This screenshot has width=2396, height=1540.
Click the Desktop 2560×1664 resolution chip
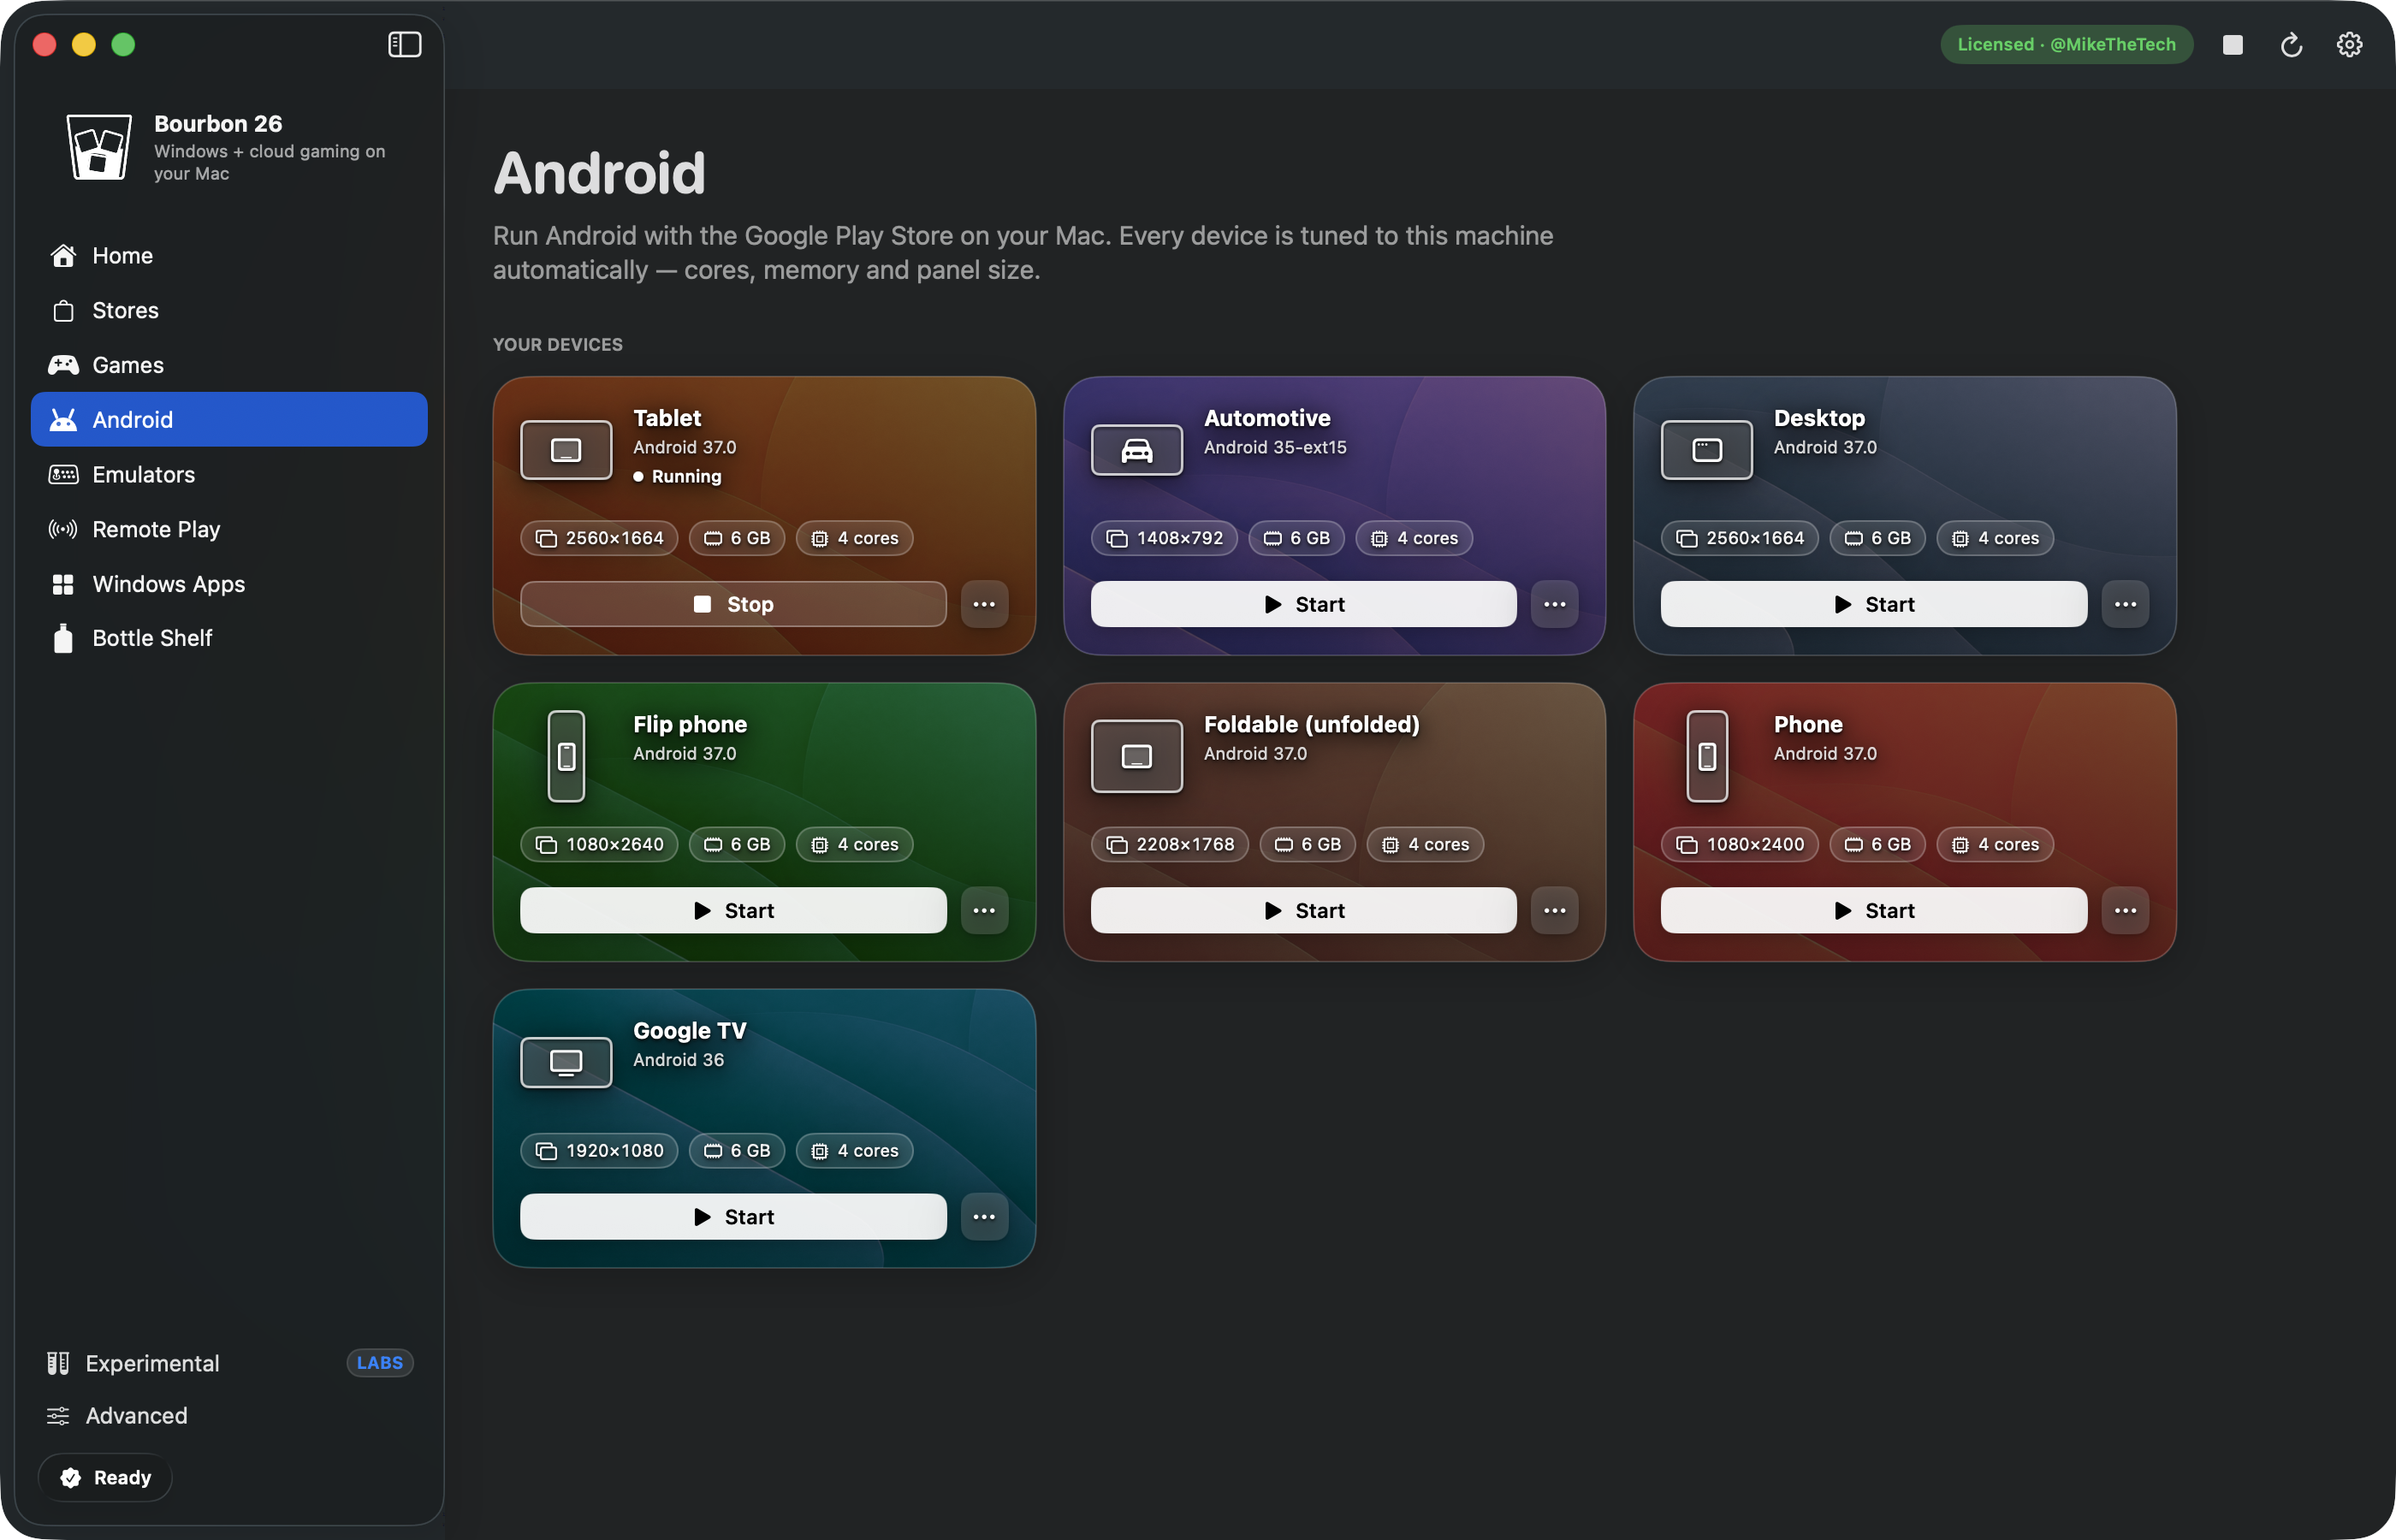(1740, 538)
